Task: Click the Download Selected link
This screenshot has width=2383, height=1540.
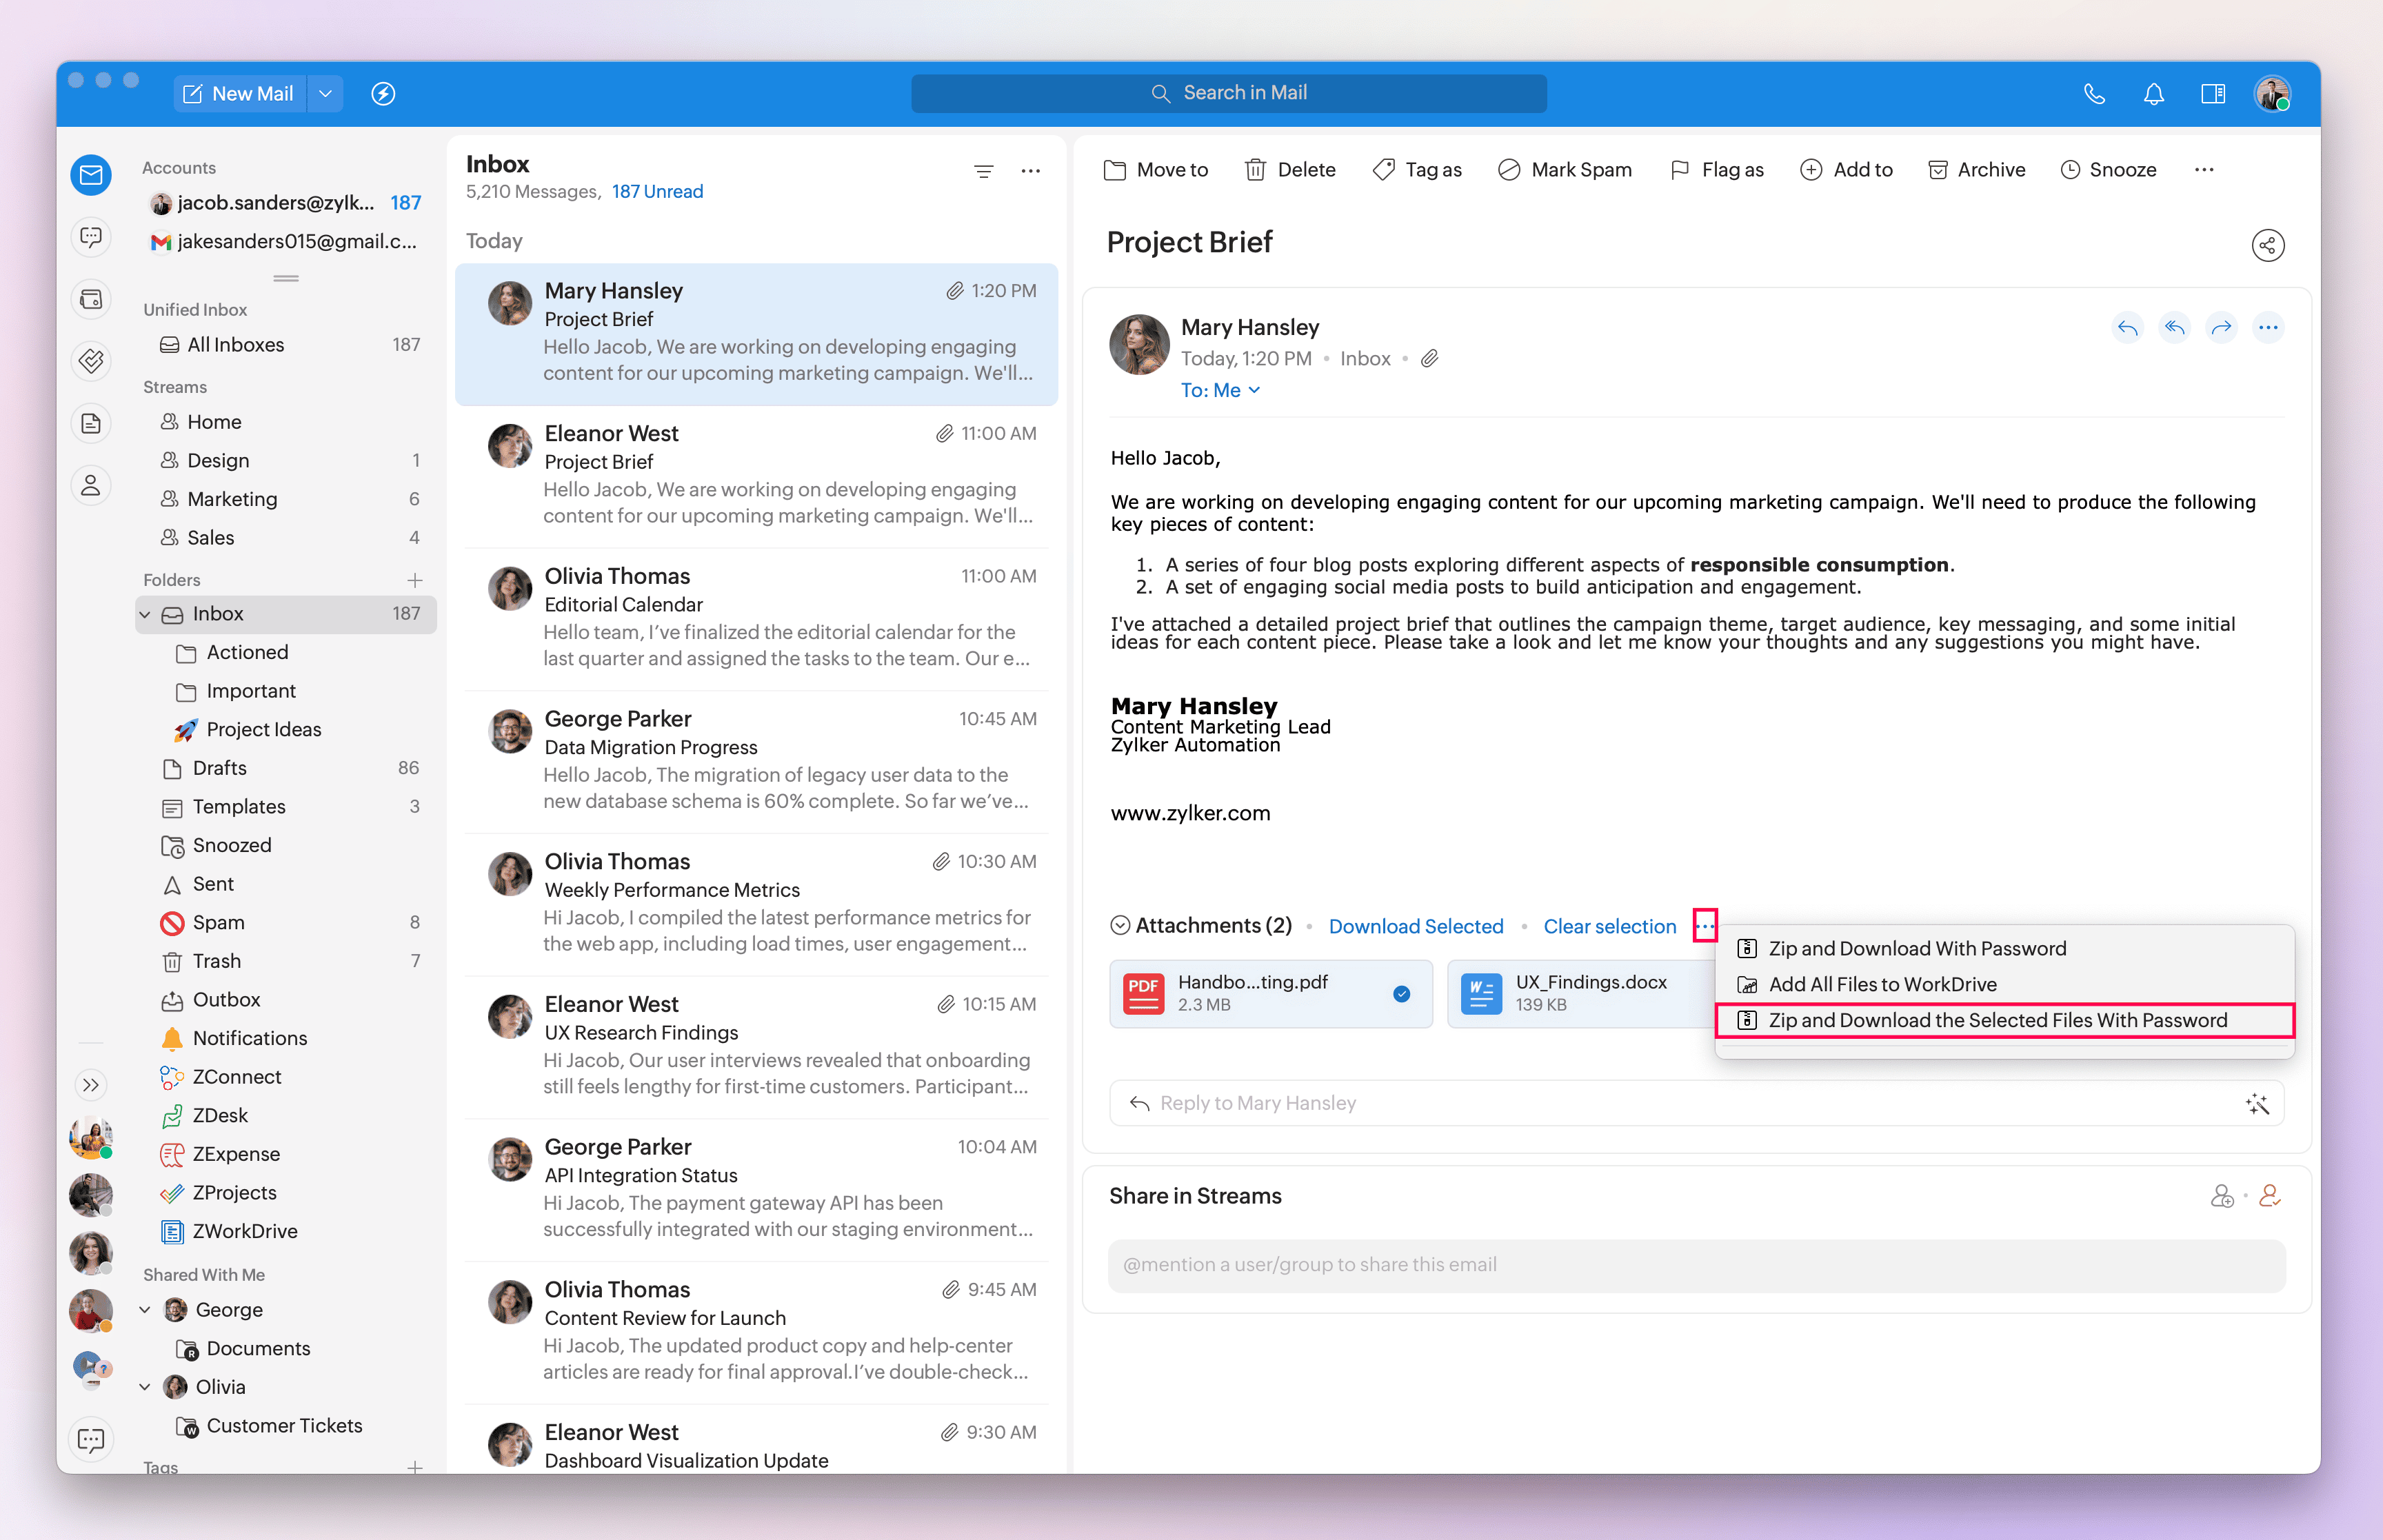Action: pyautogui.click(x=1415, y=926)
